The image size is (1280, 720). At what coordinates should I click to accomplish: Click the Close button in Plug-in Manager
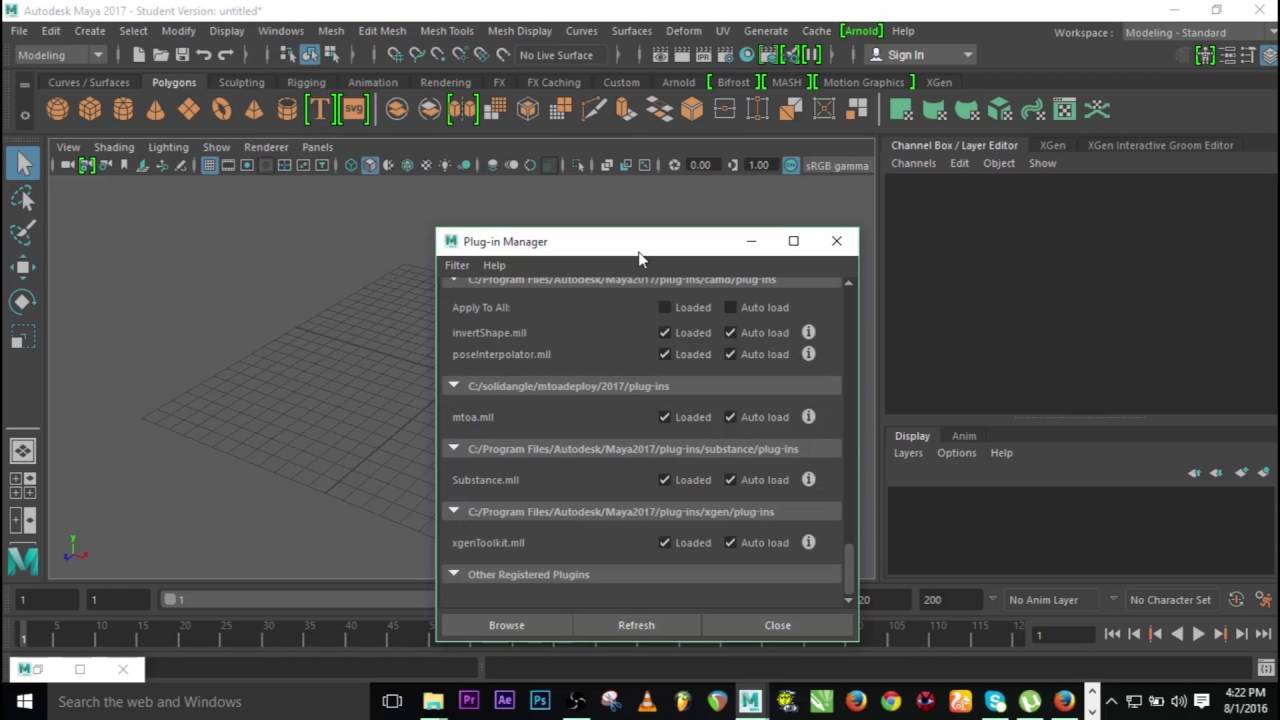click(x=777, y=625)
